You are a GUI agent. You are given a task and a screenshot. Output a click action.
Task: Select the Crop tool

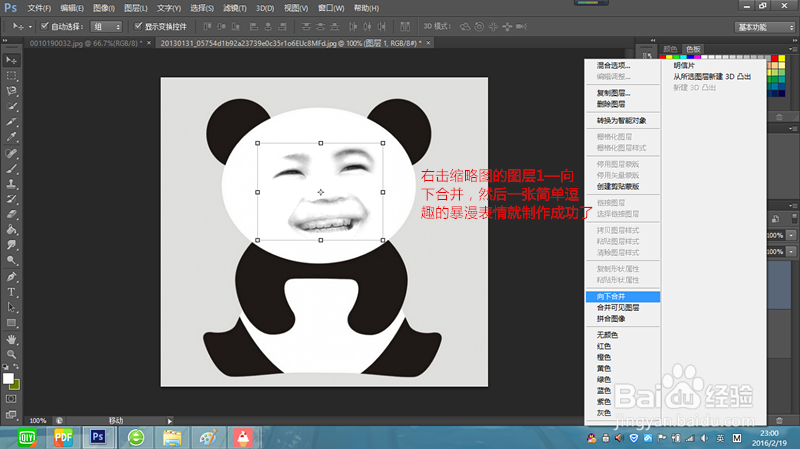click(11, 121)
